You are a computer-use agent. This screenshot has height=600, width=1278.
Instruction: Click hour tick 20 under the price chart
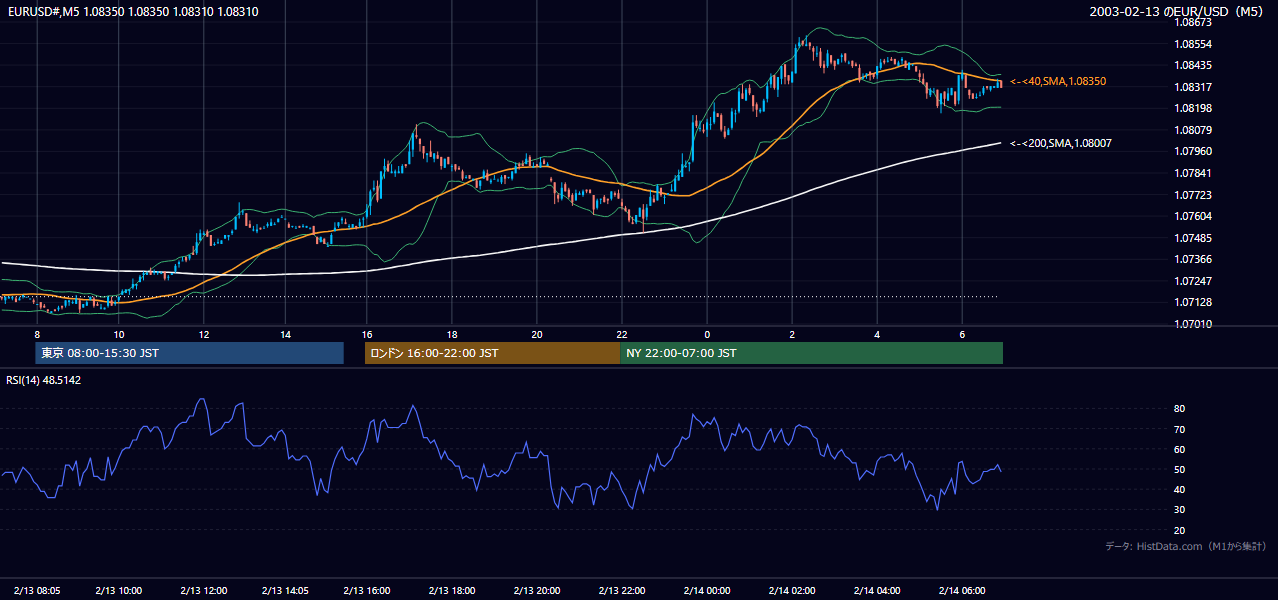[x=537, y=334]
